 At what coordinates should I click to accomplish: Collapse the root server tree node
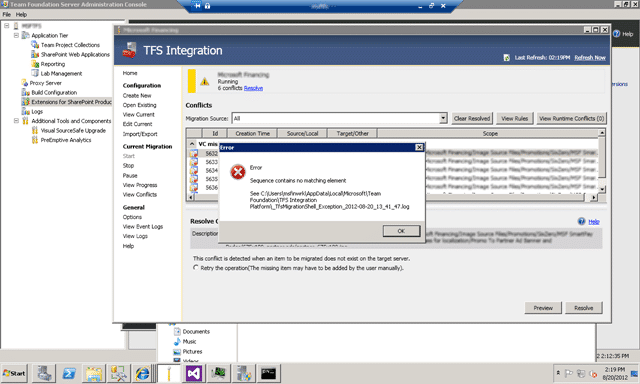(7, 26)
